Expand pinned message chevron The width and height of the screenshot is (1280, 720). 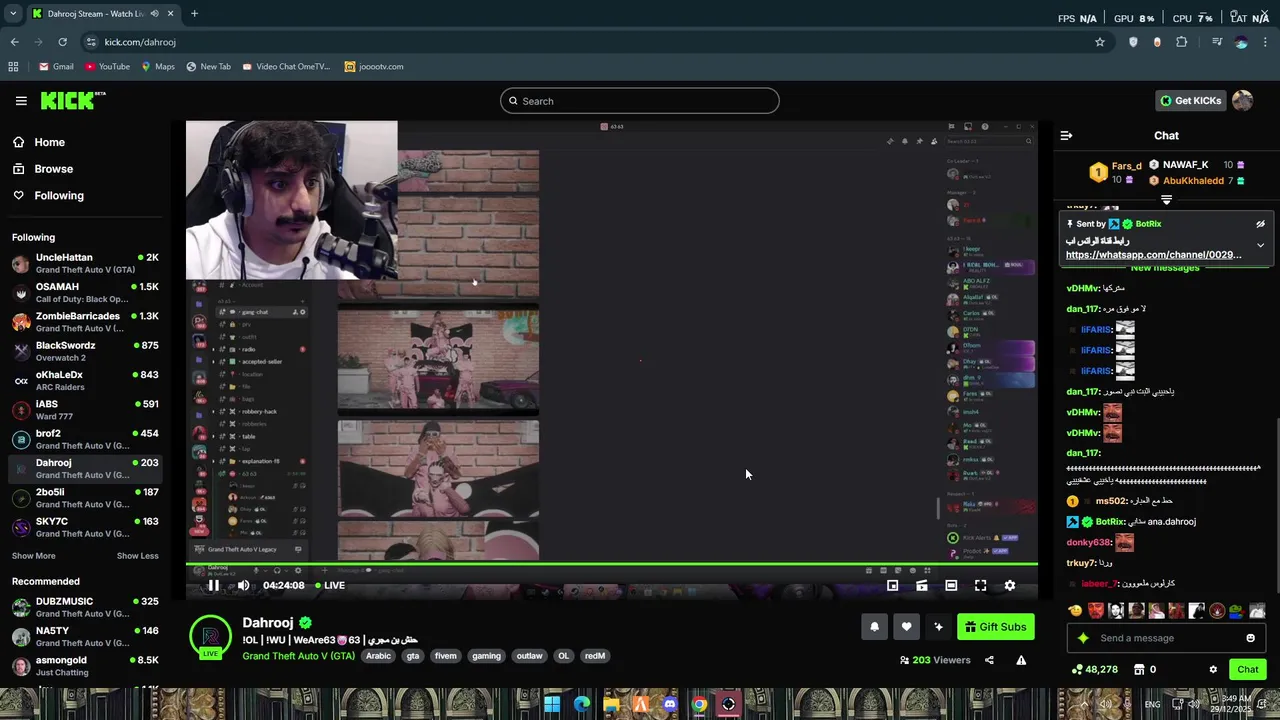coord(1260,245)
